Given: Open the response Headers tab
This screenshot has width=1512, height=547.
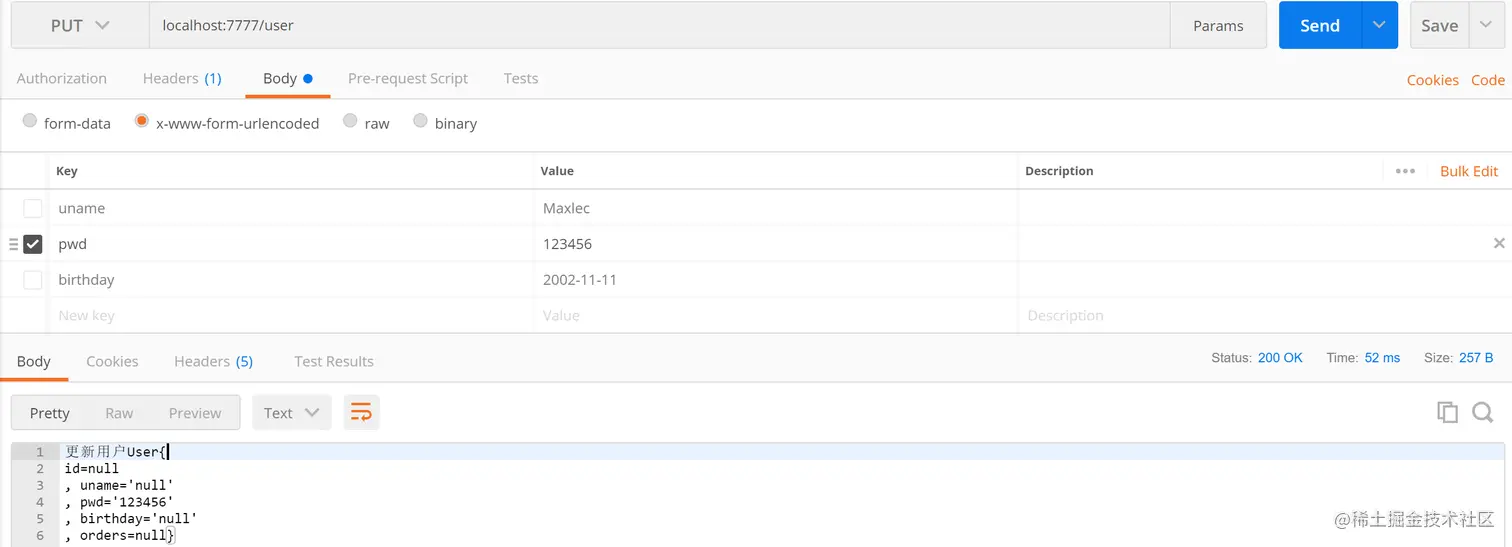Looking at the screenshot, I should click(213, 361).
